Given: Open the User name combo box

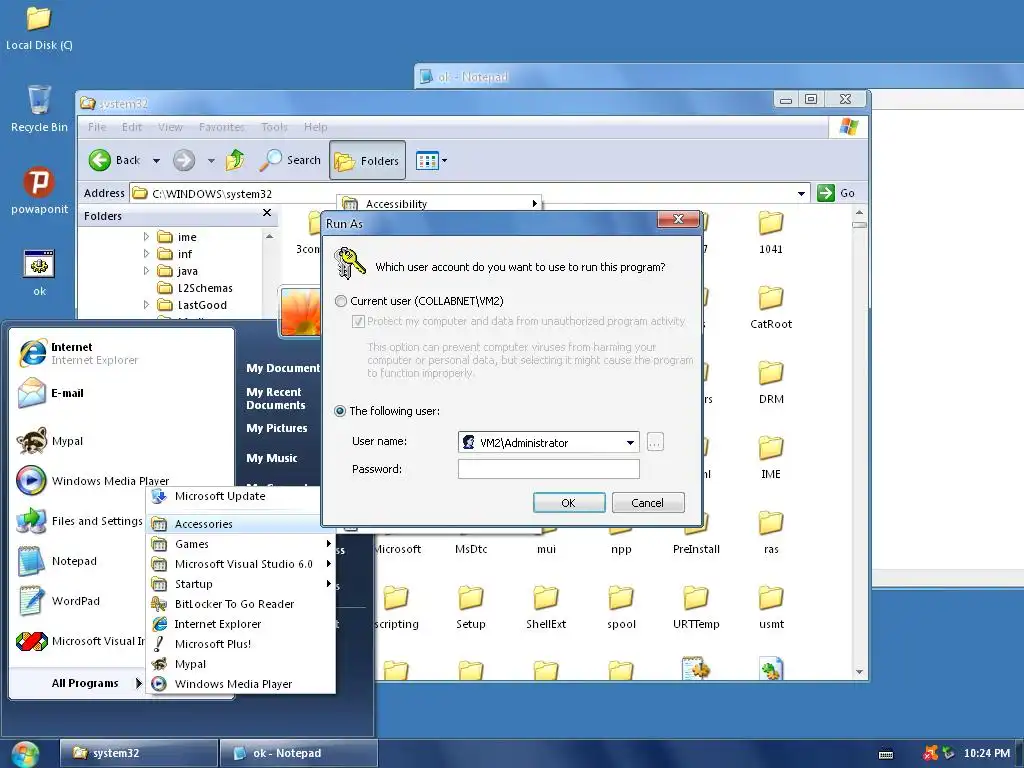Looking at the screenshot, I should click(549, 442).
